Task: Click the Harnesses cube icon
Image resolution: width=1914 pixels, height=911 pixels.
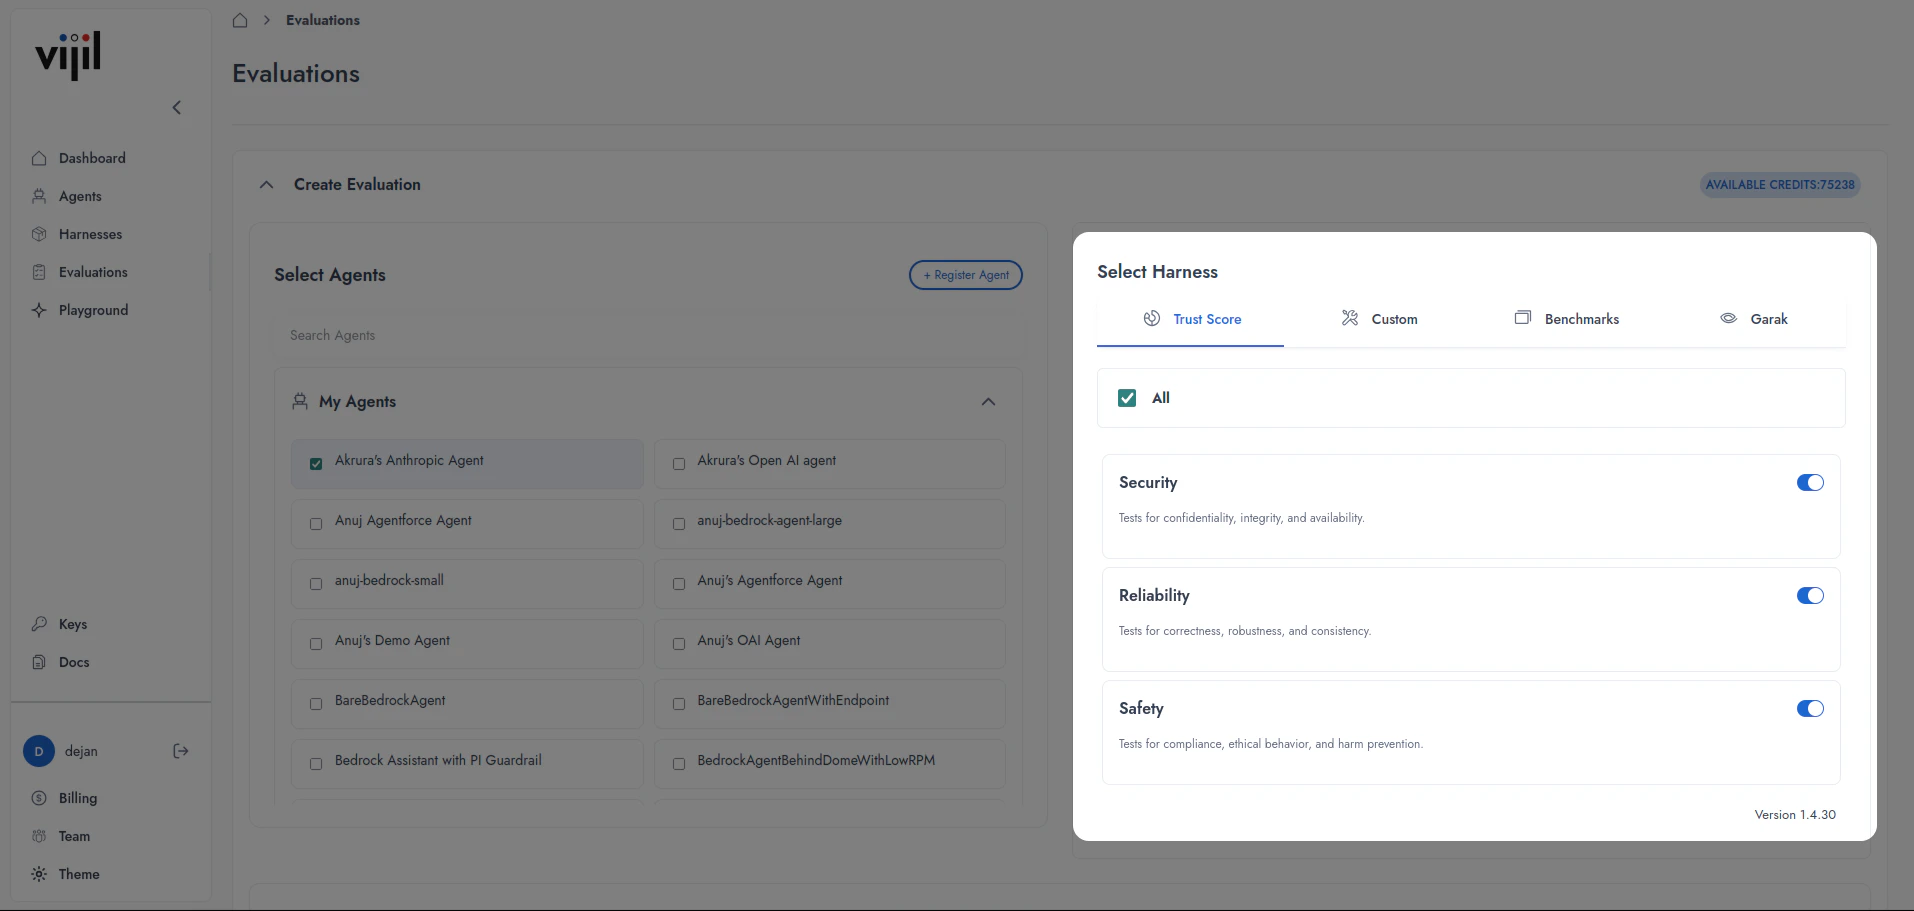Action: point(39,234)
